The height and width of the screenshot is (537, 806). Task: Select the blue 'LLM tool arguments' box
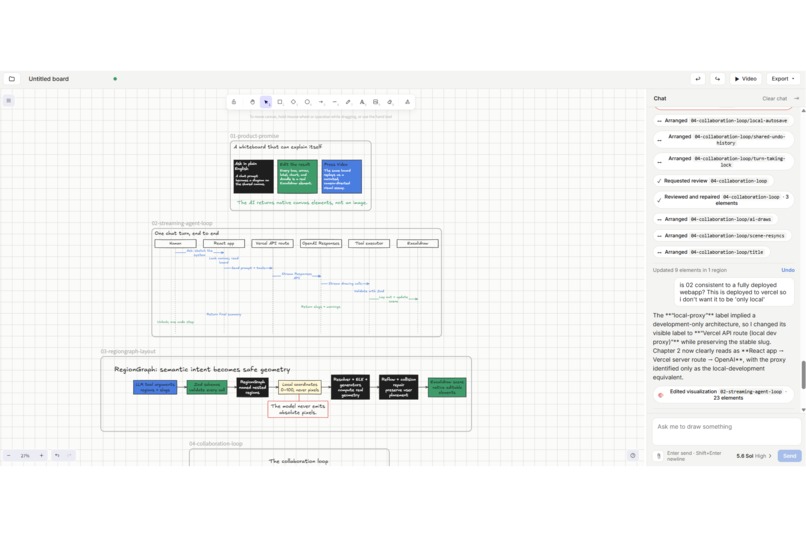(155, 387)
